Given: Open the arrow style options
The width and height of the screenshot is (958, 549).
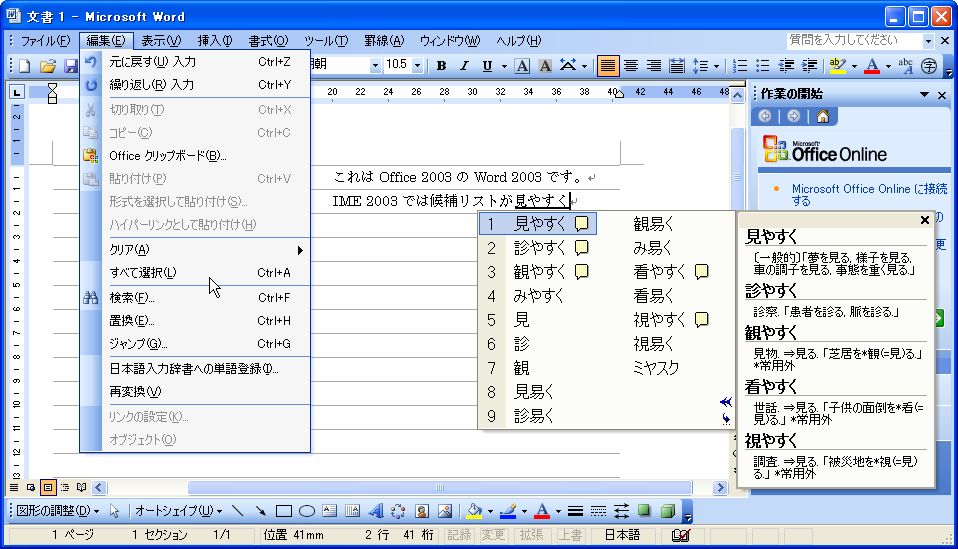Looking at the screenshot, I should click(x=621, y=511).
